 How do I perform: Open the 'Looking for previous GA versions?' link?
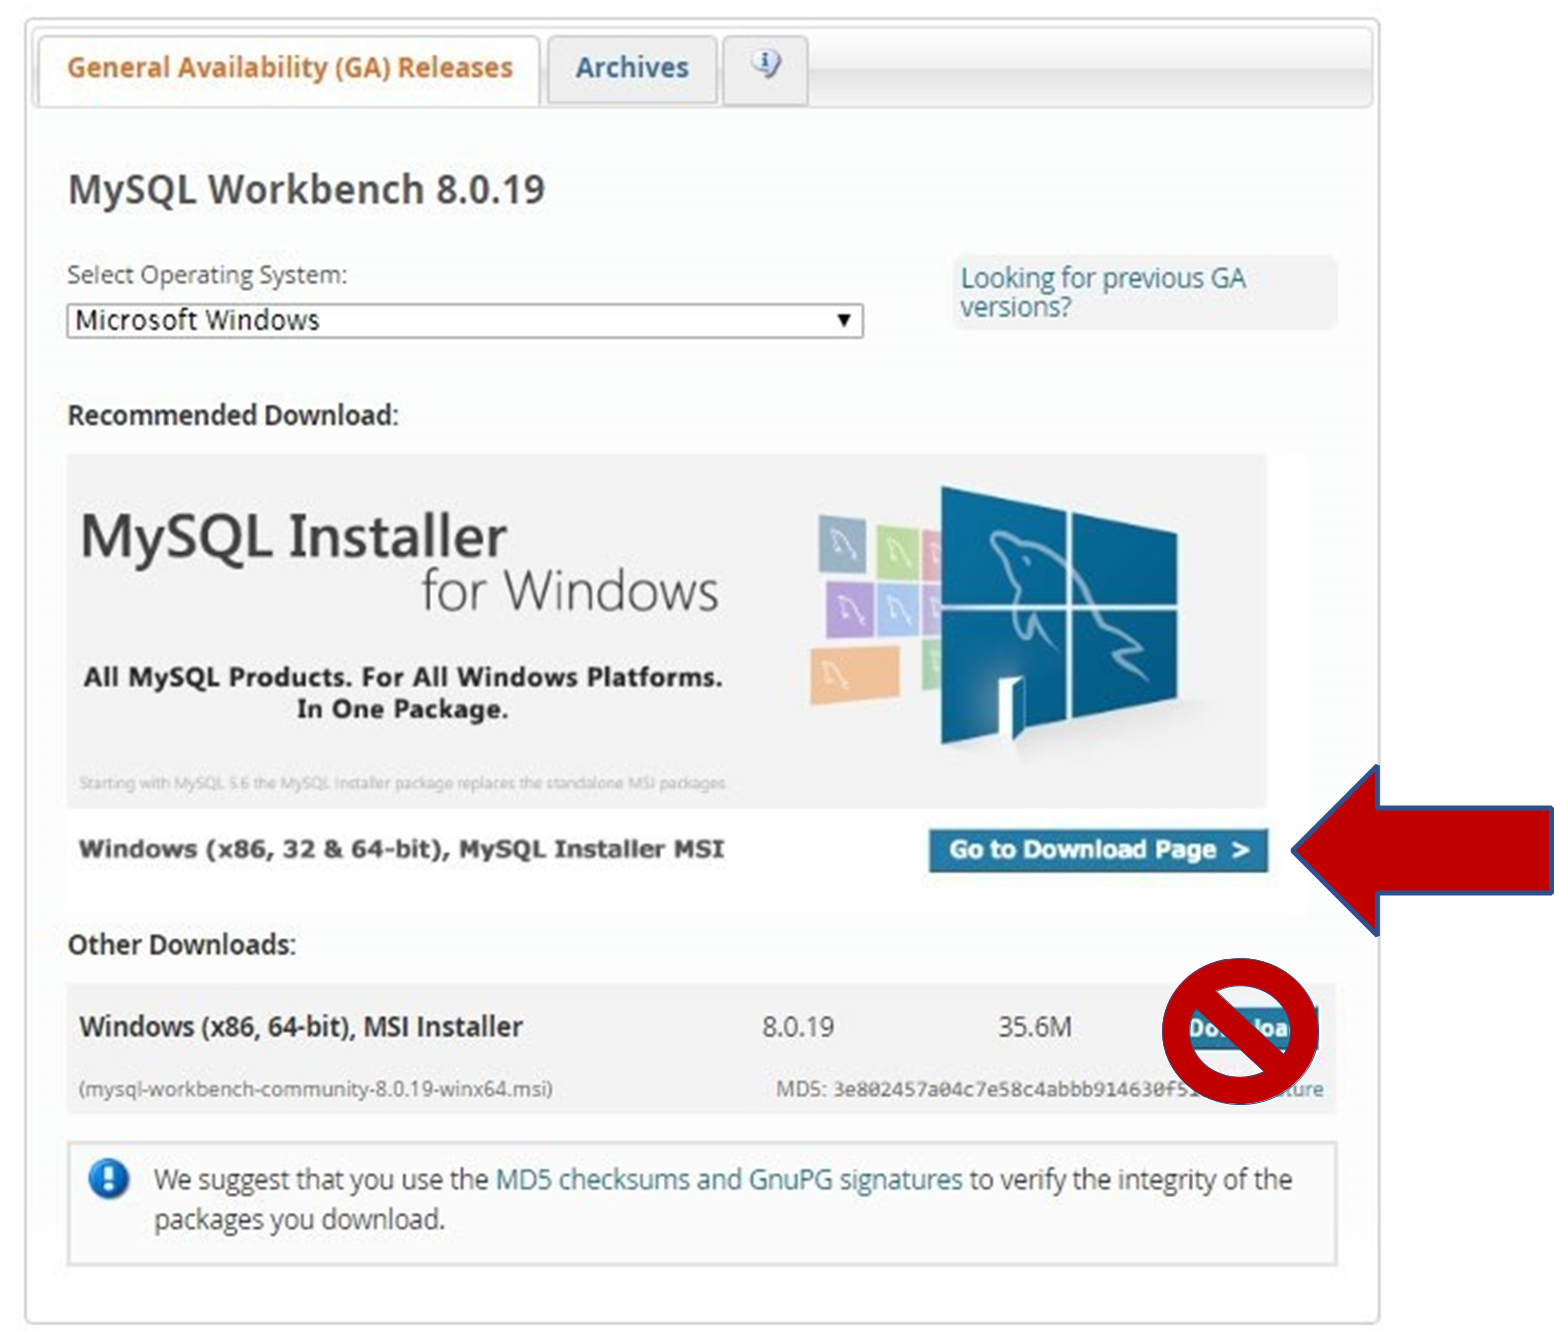[x=1101, y=292]
